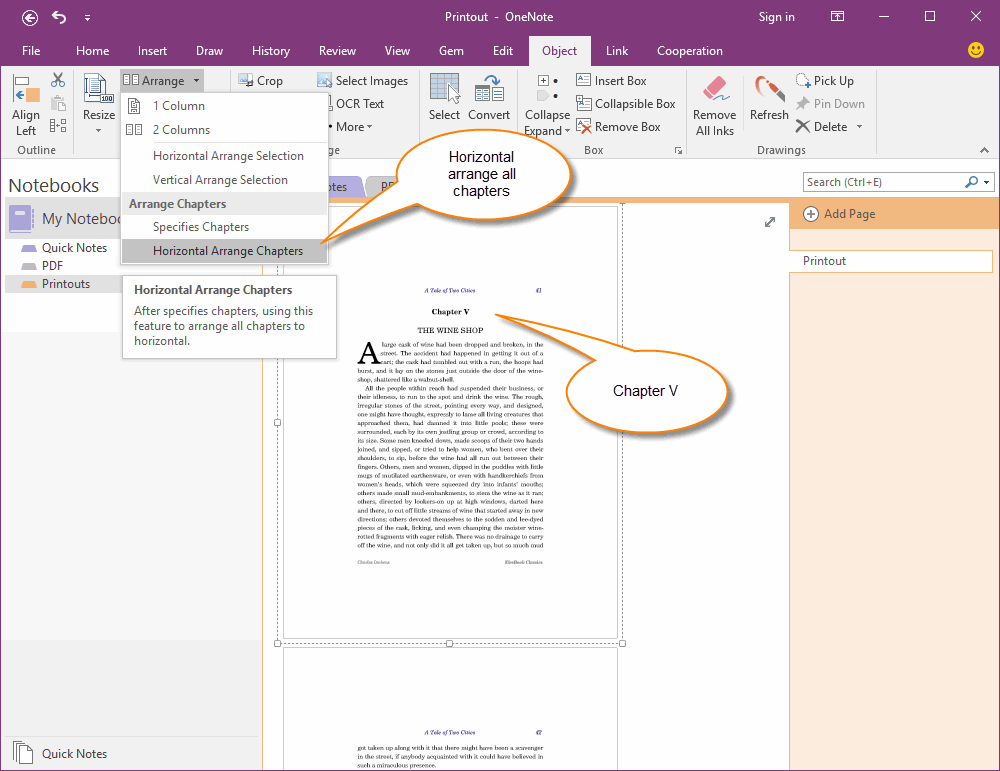Choose Specifies Chapters option
Screen dimensions: 1000x771
click(x=224, y=227)
